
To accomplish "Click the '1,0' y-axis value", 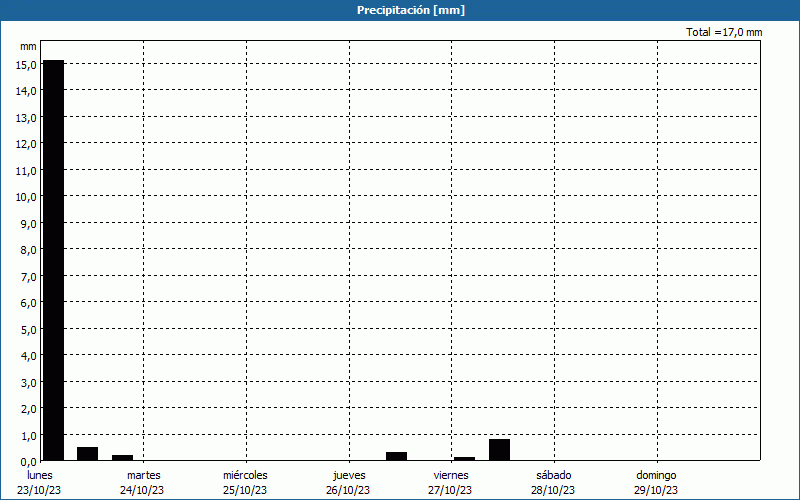I will click(x=28, y=435).
